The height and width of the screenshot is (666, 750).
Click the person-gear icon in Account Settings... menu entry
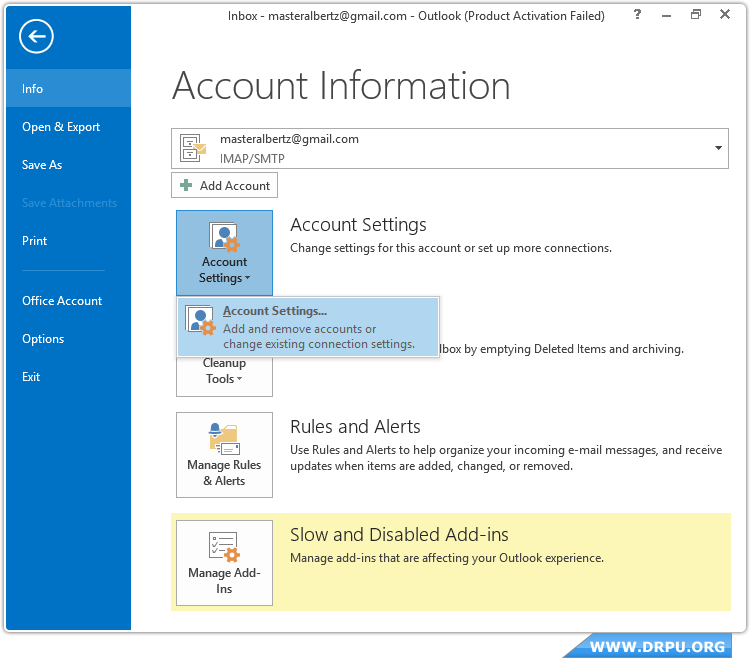[200, 320]
